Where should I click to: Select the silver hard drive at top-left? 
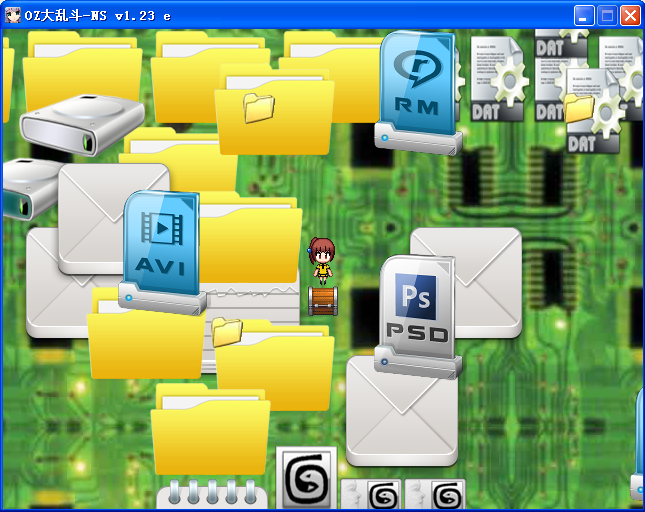[82, 125]
